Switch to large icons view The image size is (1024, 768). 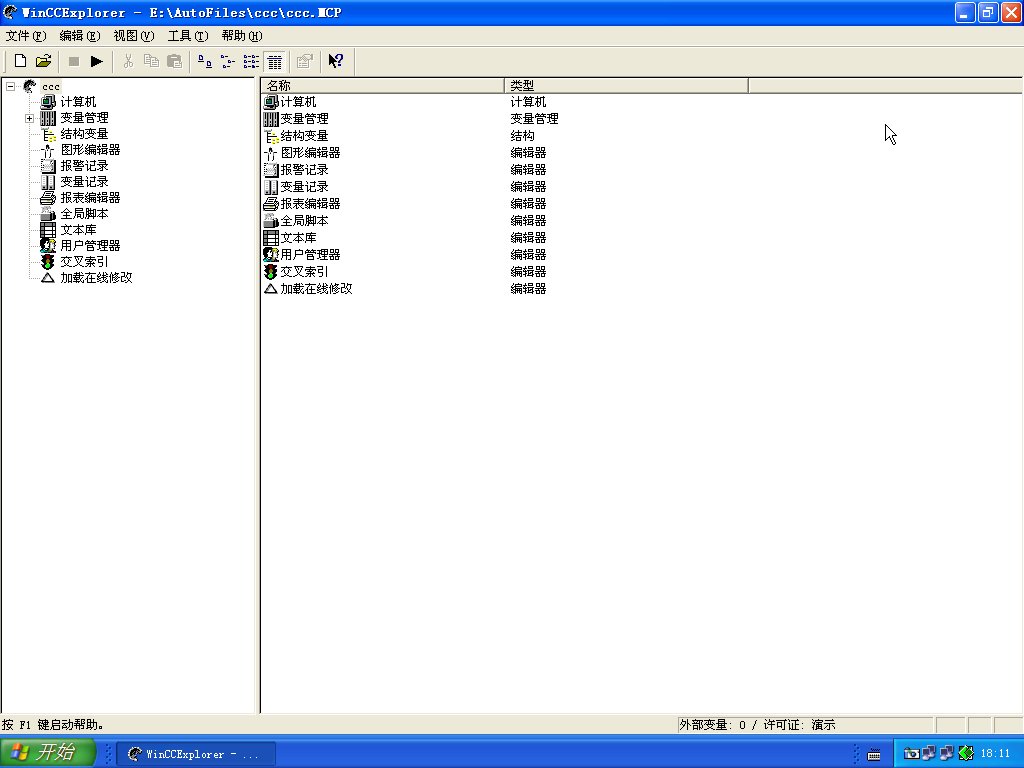coord(205,61)
